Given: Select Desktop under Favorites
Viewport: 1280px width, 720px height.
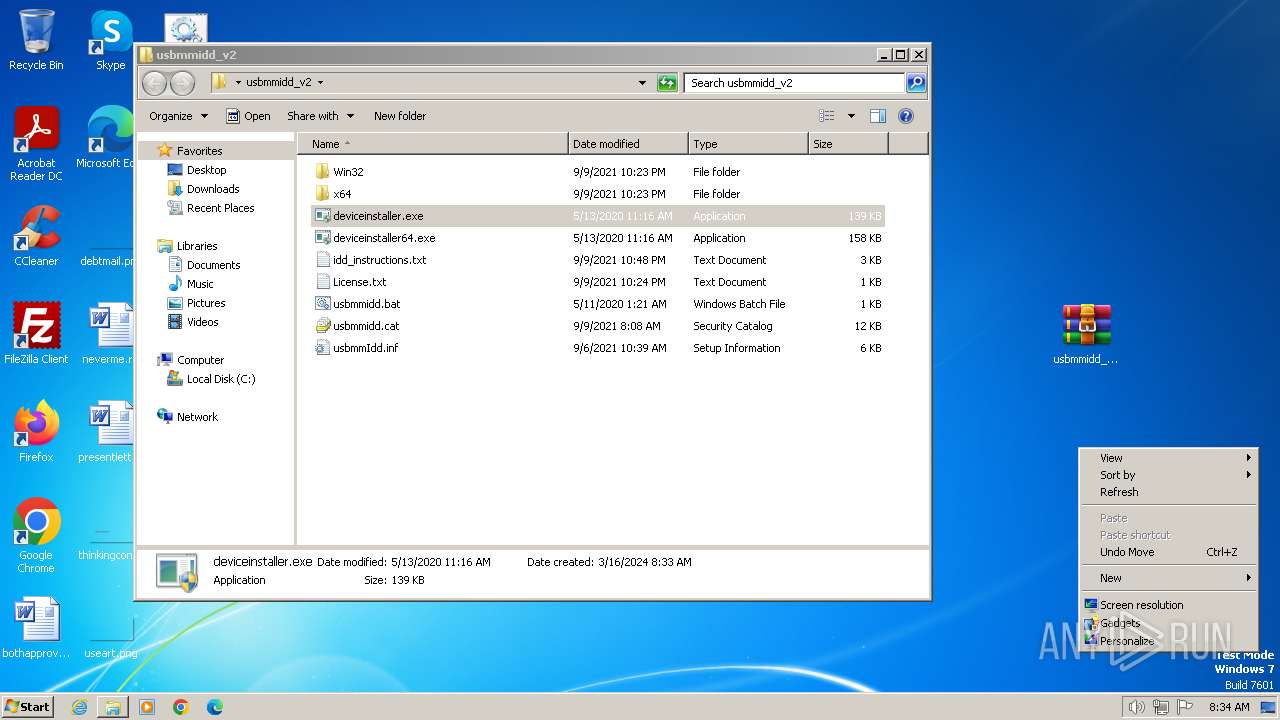Looking at the screenshot, I should click(206, 170).
